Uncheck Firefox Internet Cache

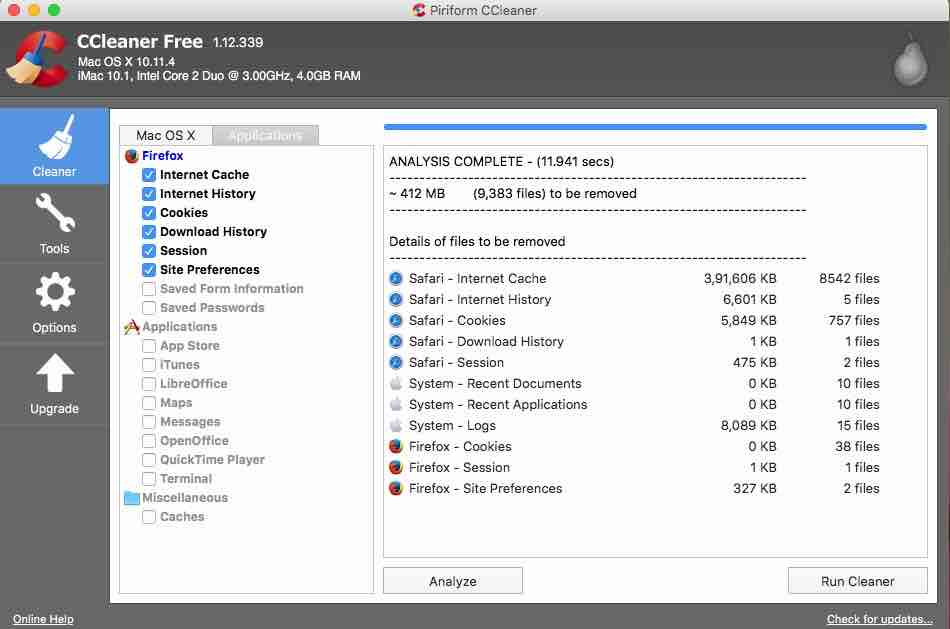click(148, 175)
